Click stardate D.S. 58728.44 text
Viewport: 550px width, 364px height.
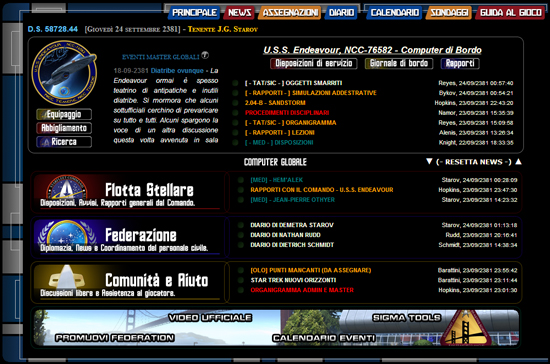[53, 29]
